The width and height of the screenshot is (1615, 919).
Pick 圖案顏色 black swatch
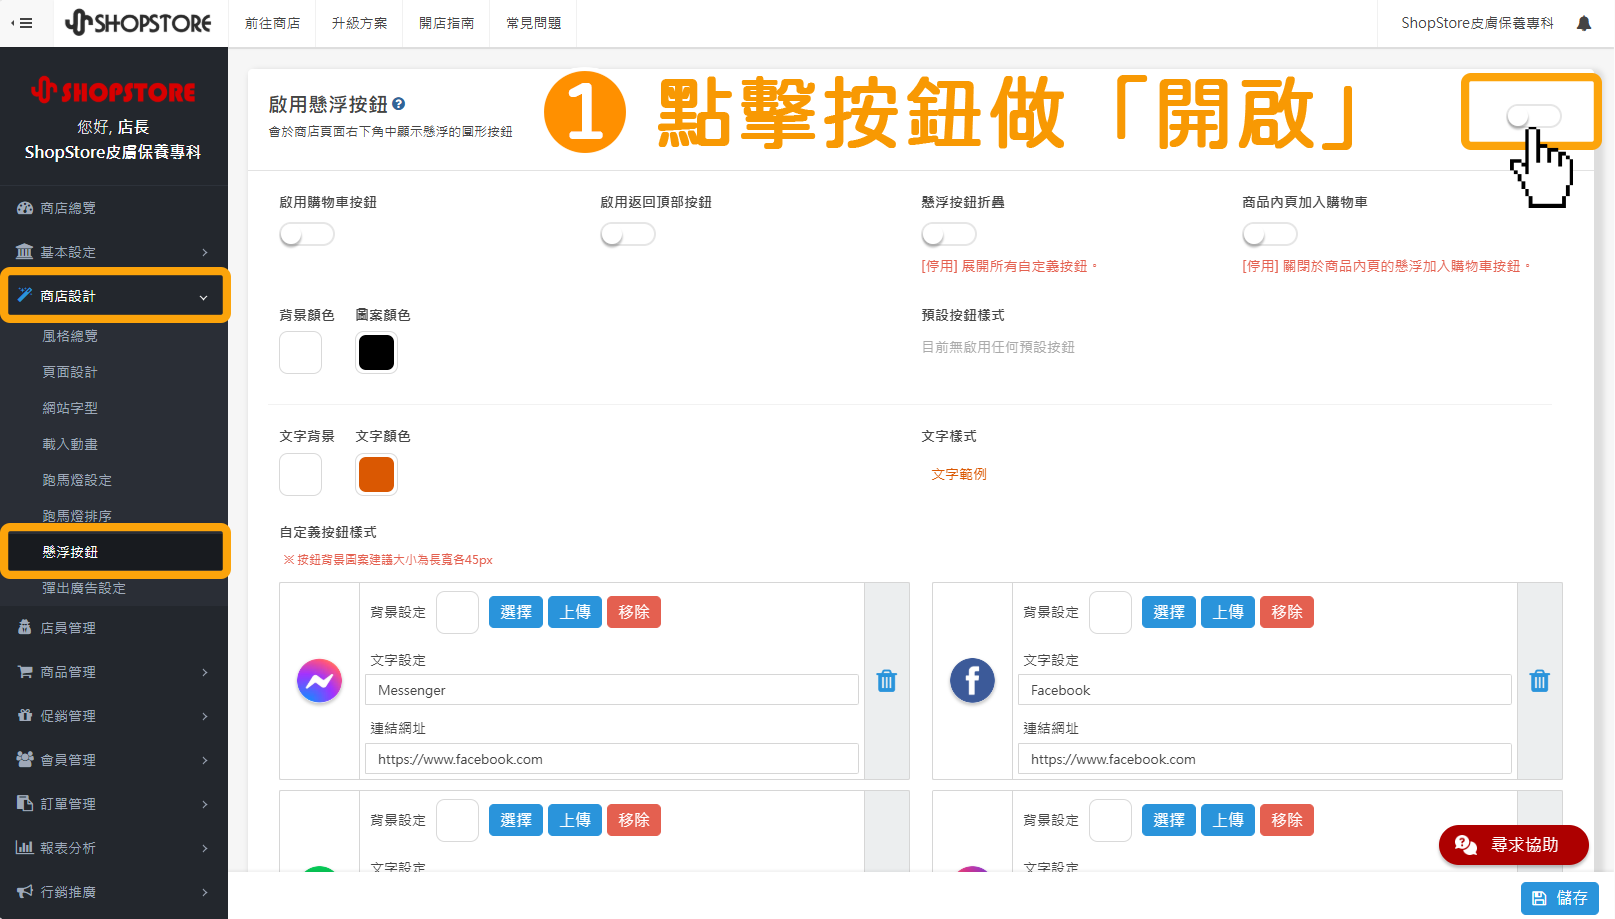click(x=376, y=353)
